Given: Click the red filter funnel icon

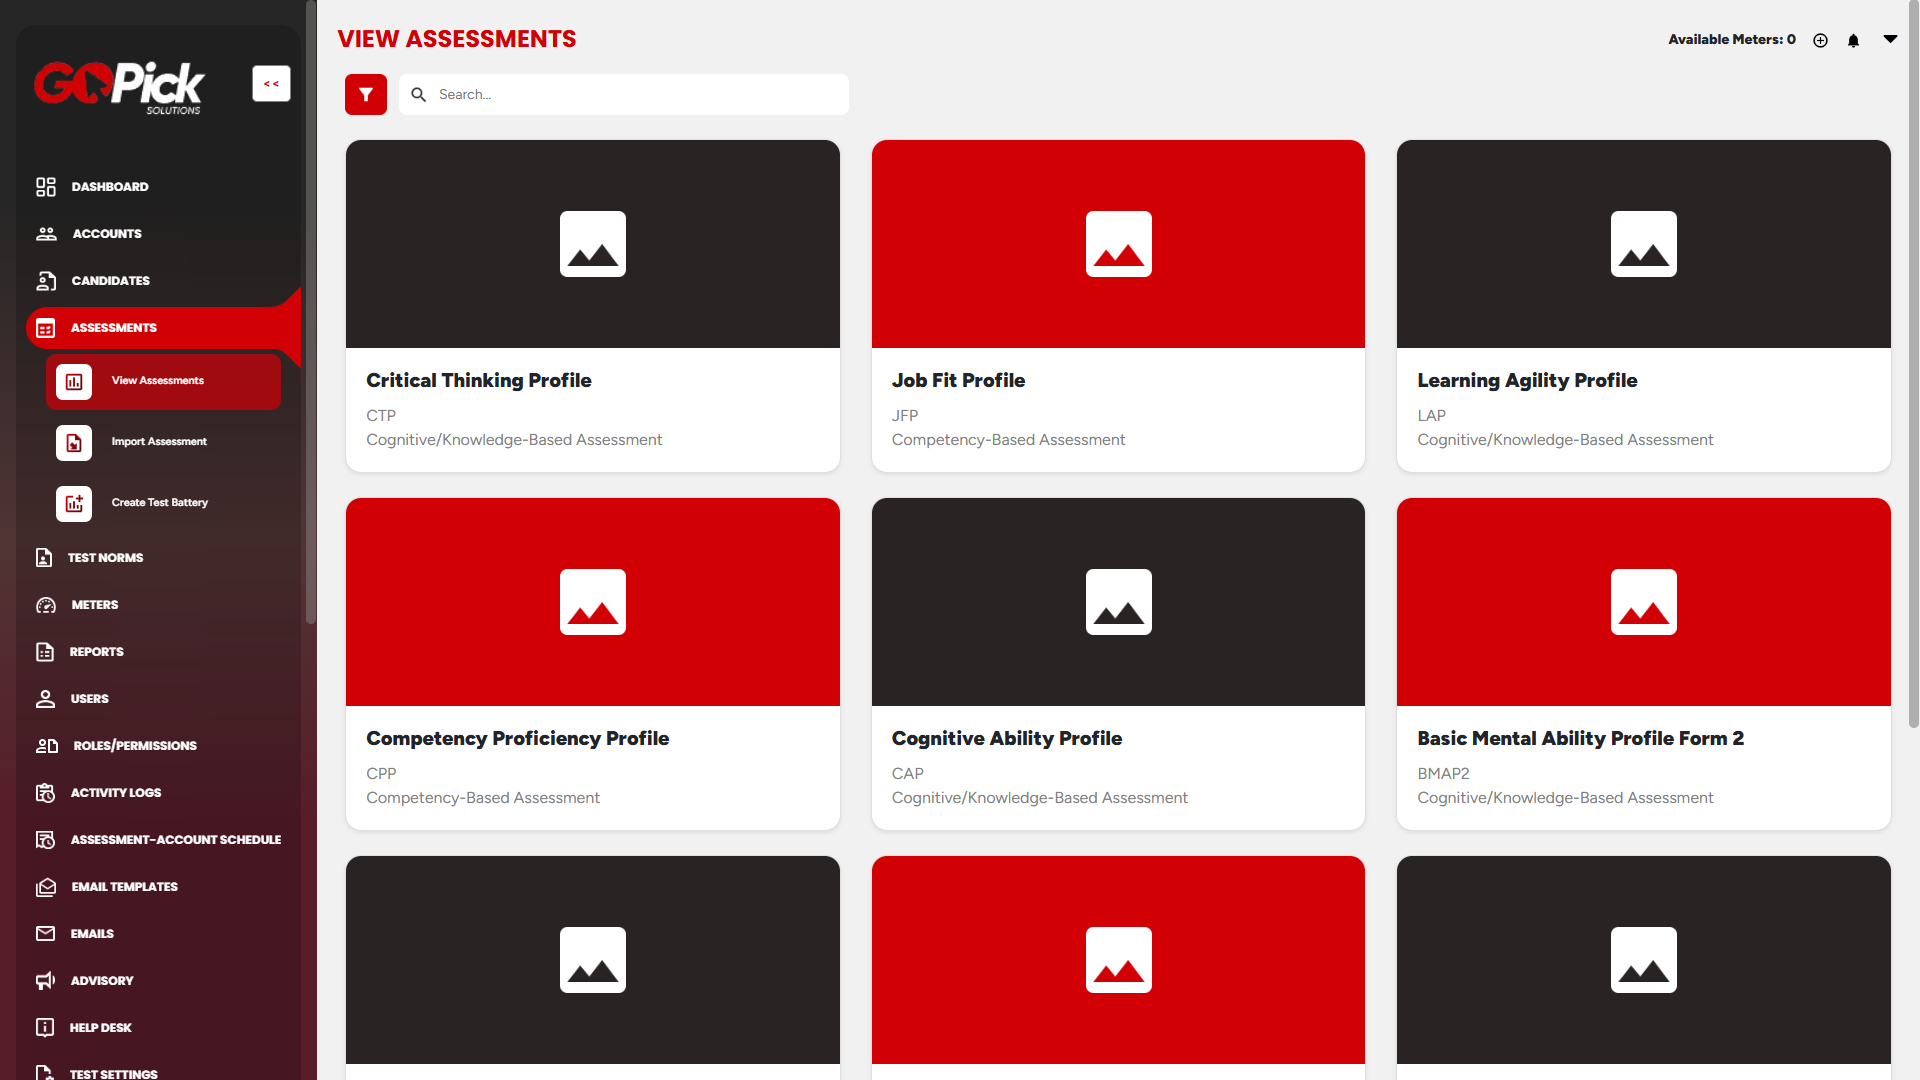Looking at the screenshot, I should tap(366, 95).
